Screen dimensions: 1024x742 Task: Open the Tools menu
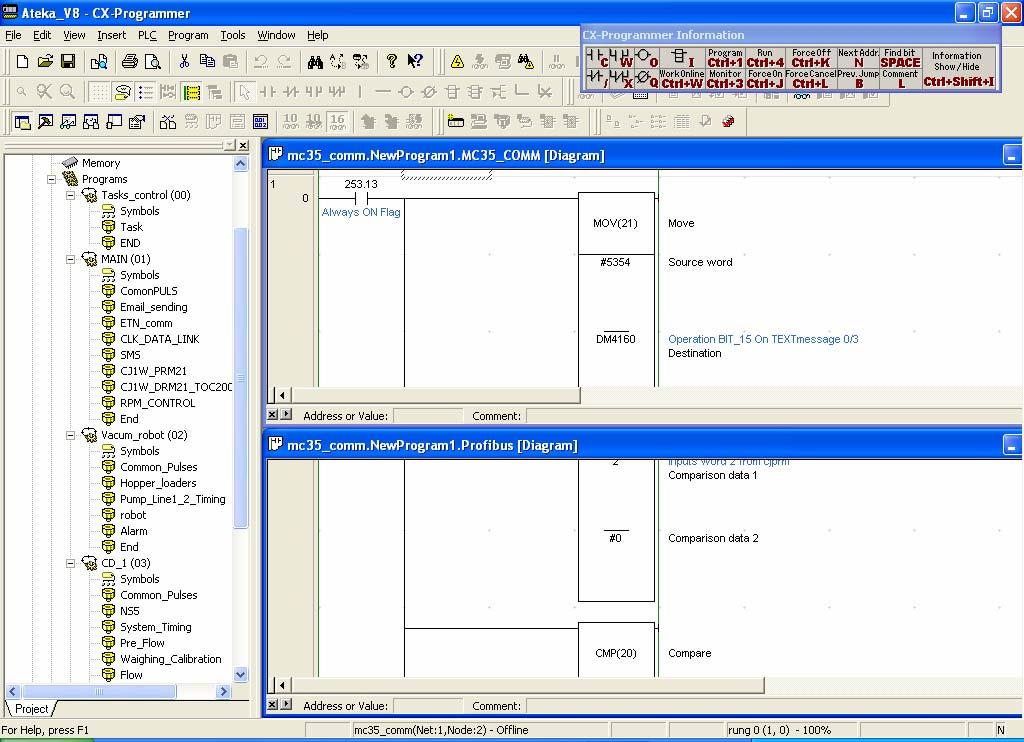(x=232, y=35)
